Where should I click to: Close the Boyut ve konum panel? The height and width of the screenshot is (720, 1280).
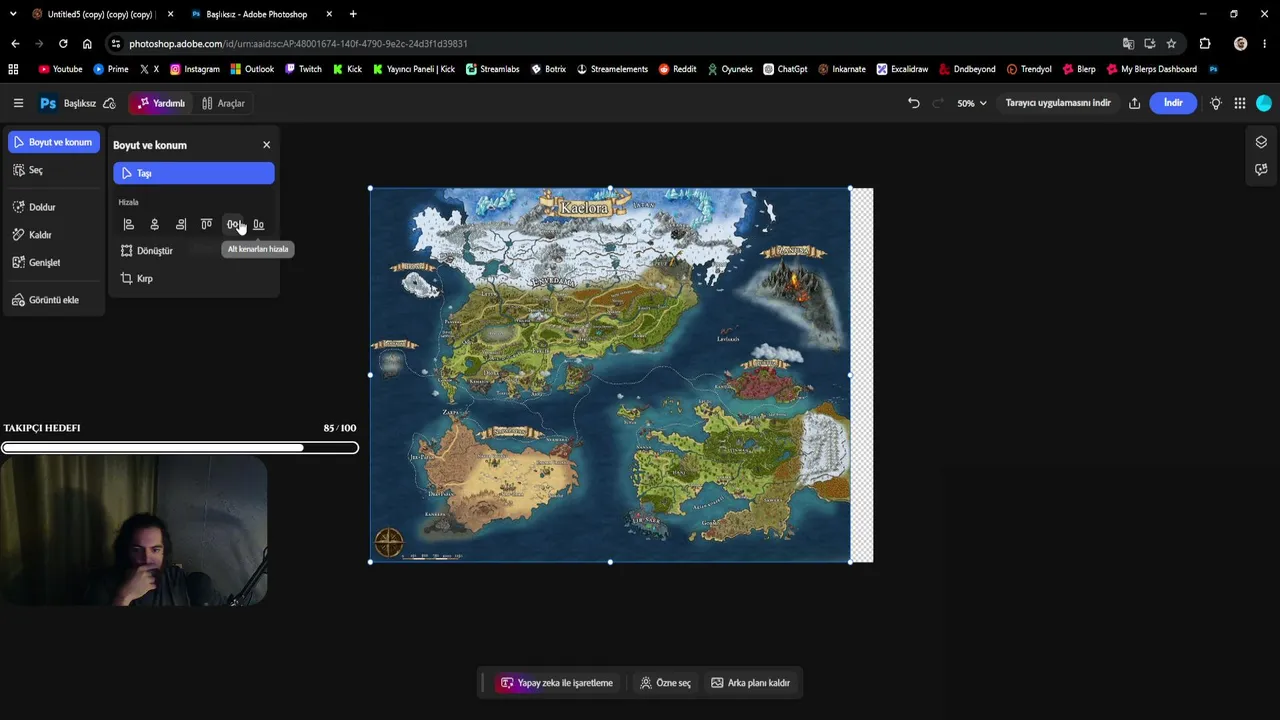coord(266,145)
